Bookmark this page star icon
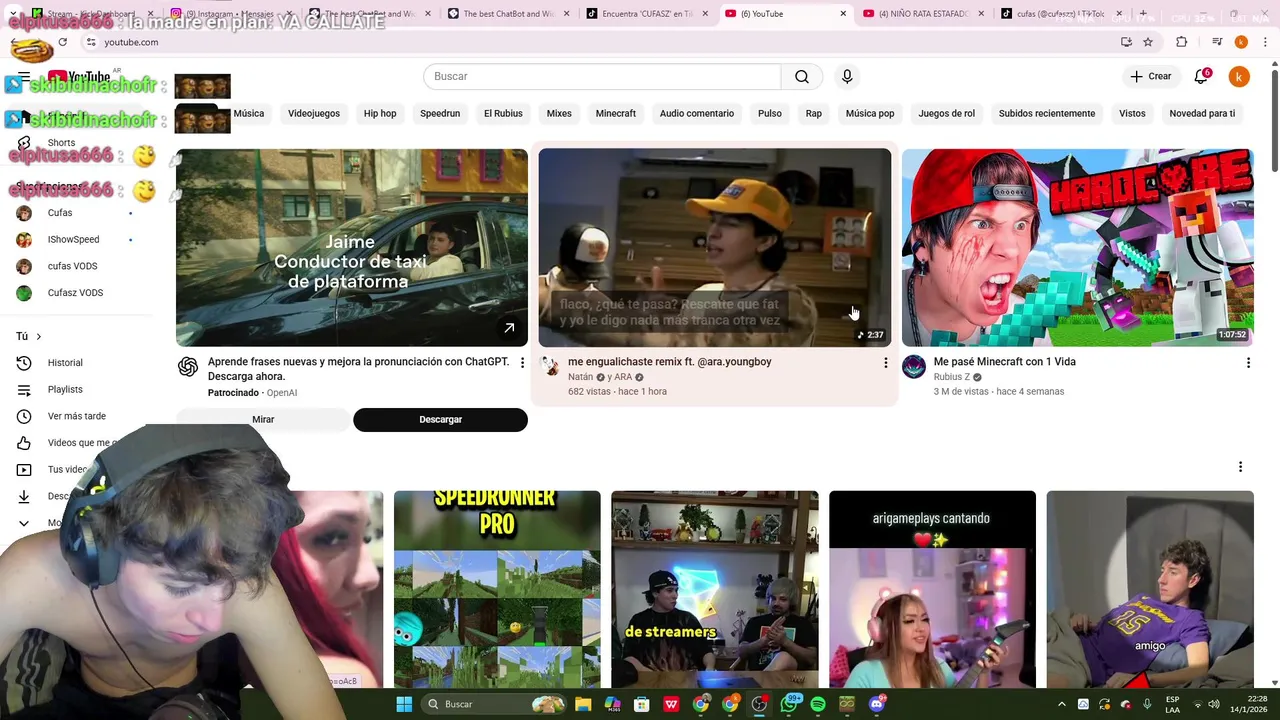The image size is (1280, 720). point(1148,42)
